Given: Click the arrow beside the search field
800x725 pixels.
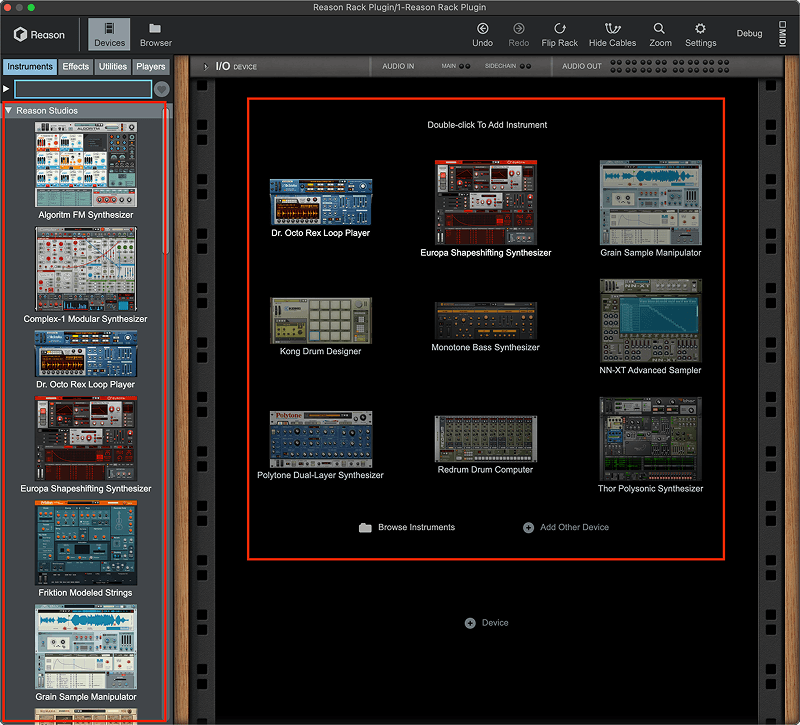Looking at the screenshot, I should tap(6, 89).
